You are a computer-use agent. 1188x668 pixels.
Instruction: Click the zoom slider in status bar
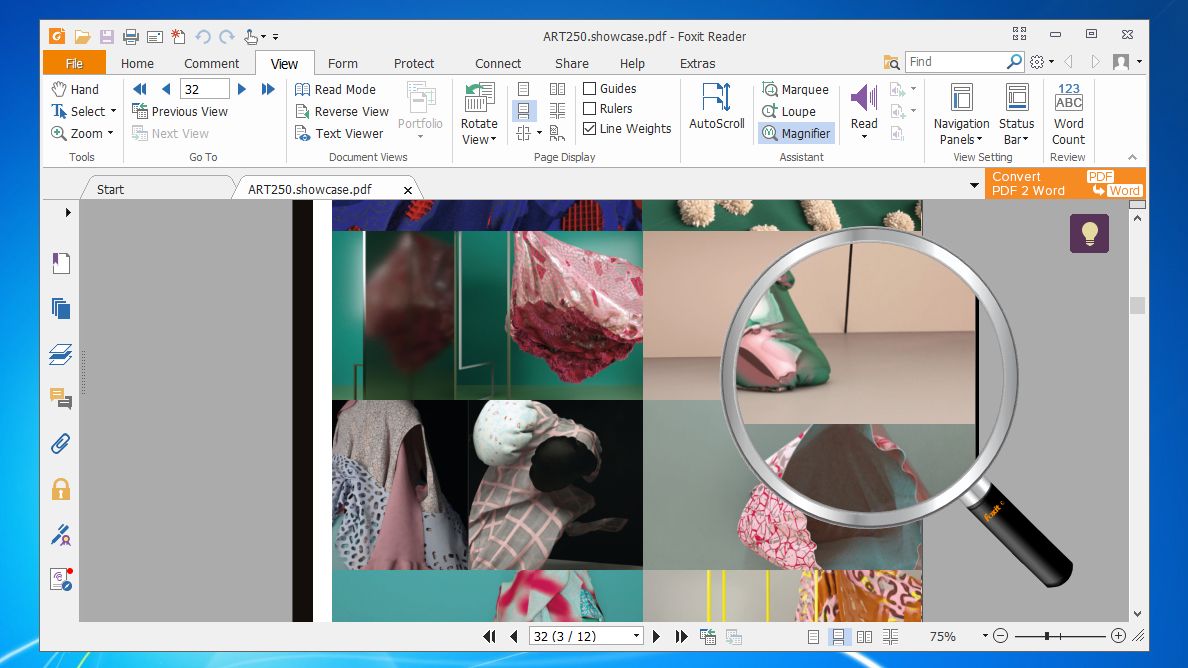pos(1048,636)
